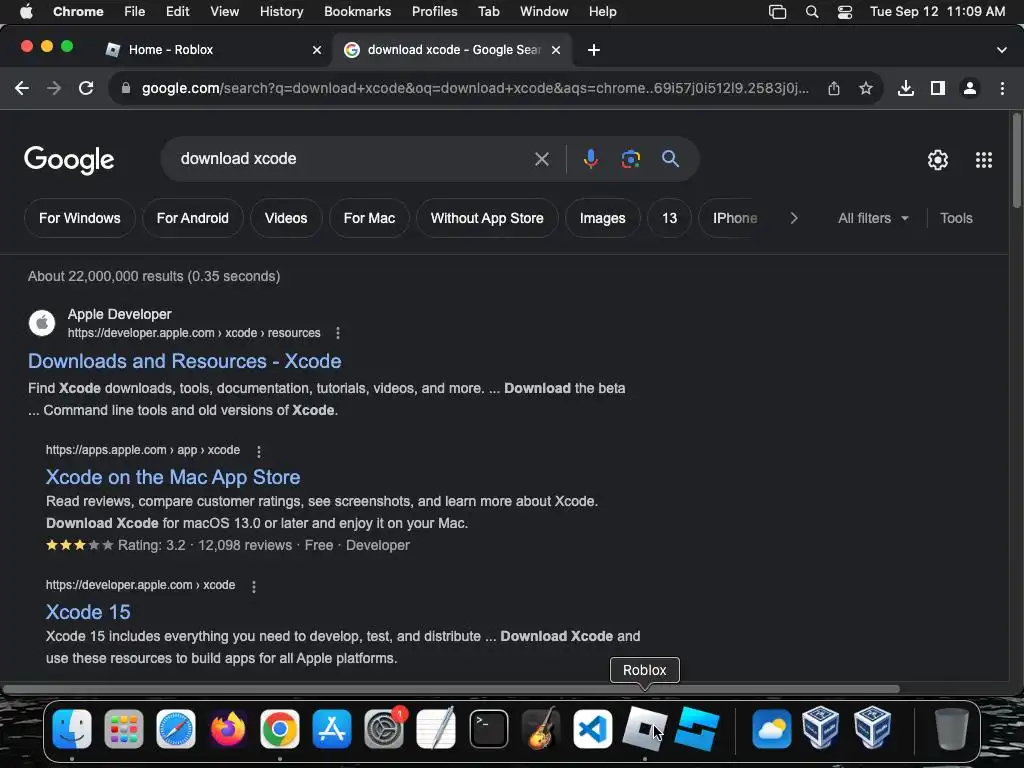Show more filter chips with arrow
The image size is (1024, 768).
(793, 218)
